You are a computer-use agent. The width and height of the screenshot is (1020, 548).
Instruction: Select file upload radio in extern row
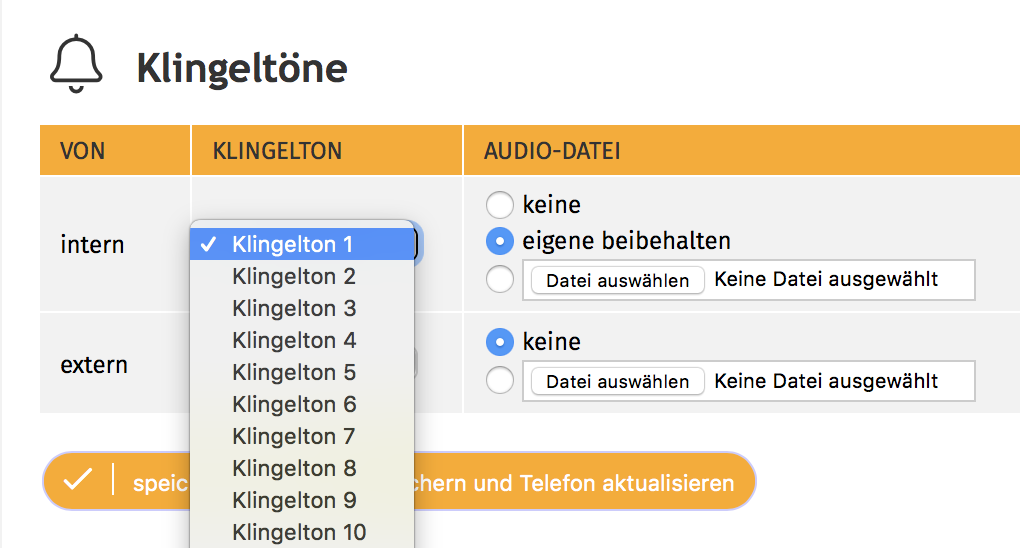click(499, 381)
